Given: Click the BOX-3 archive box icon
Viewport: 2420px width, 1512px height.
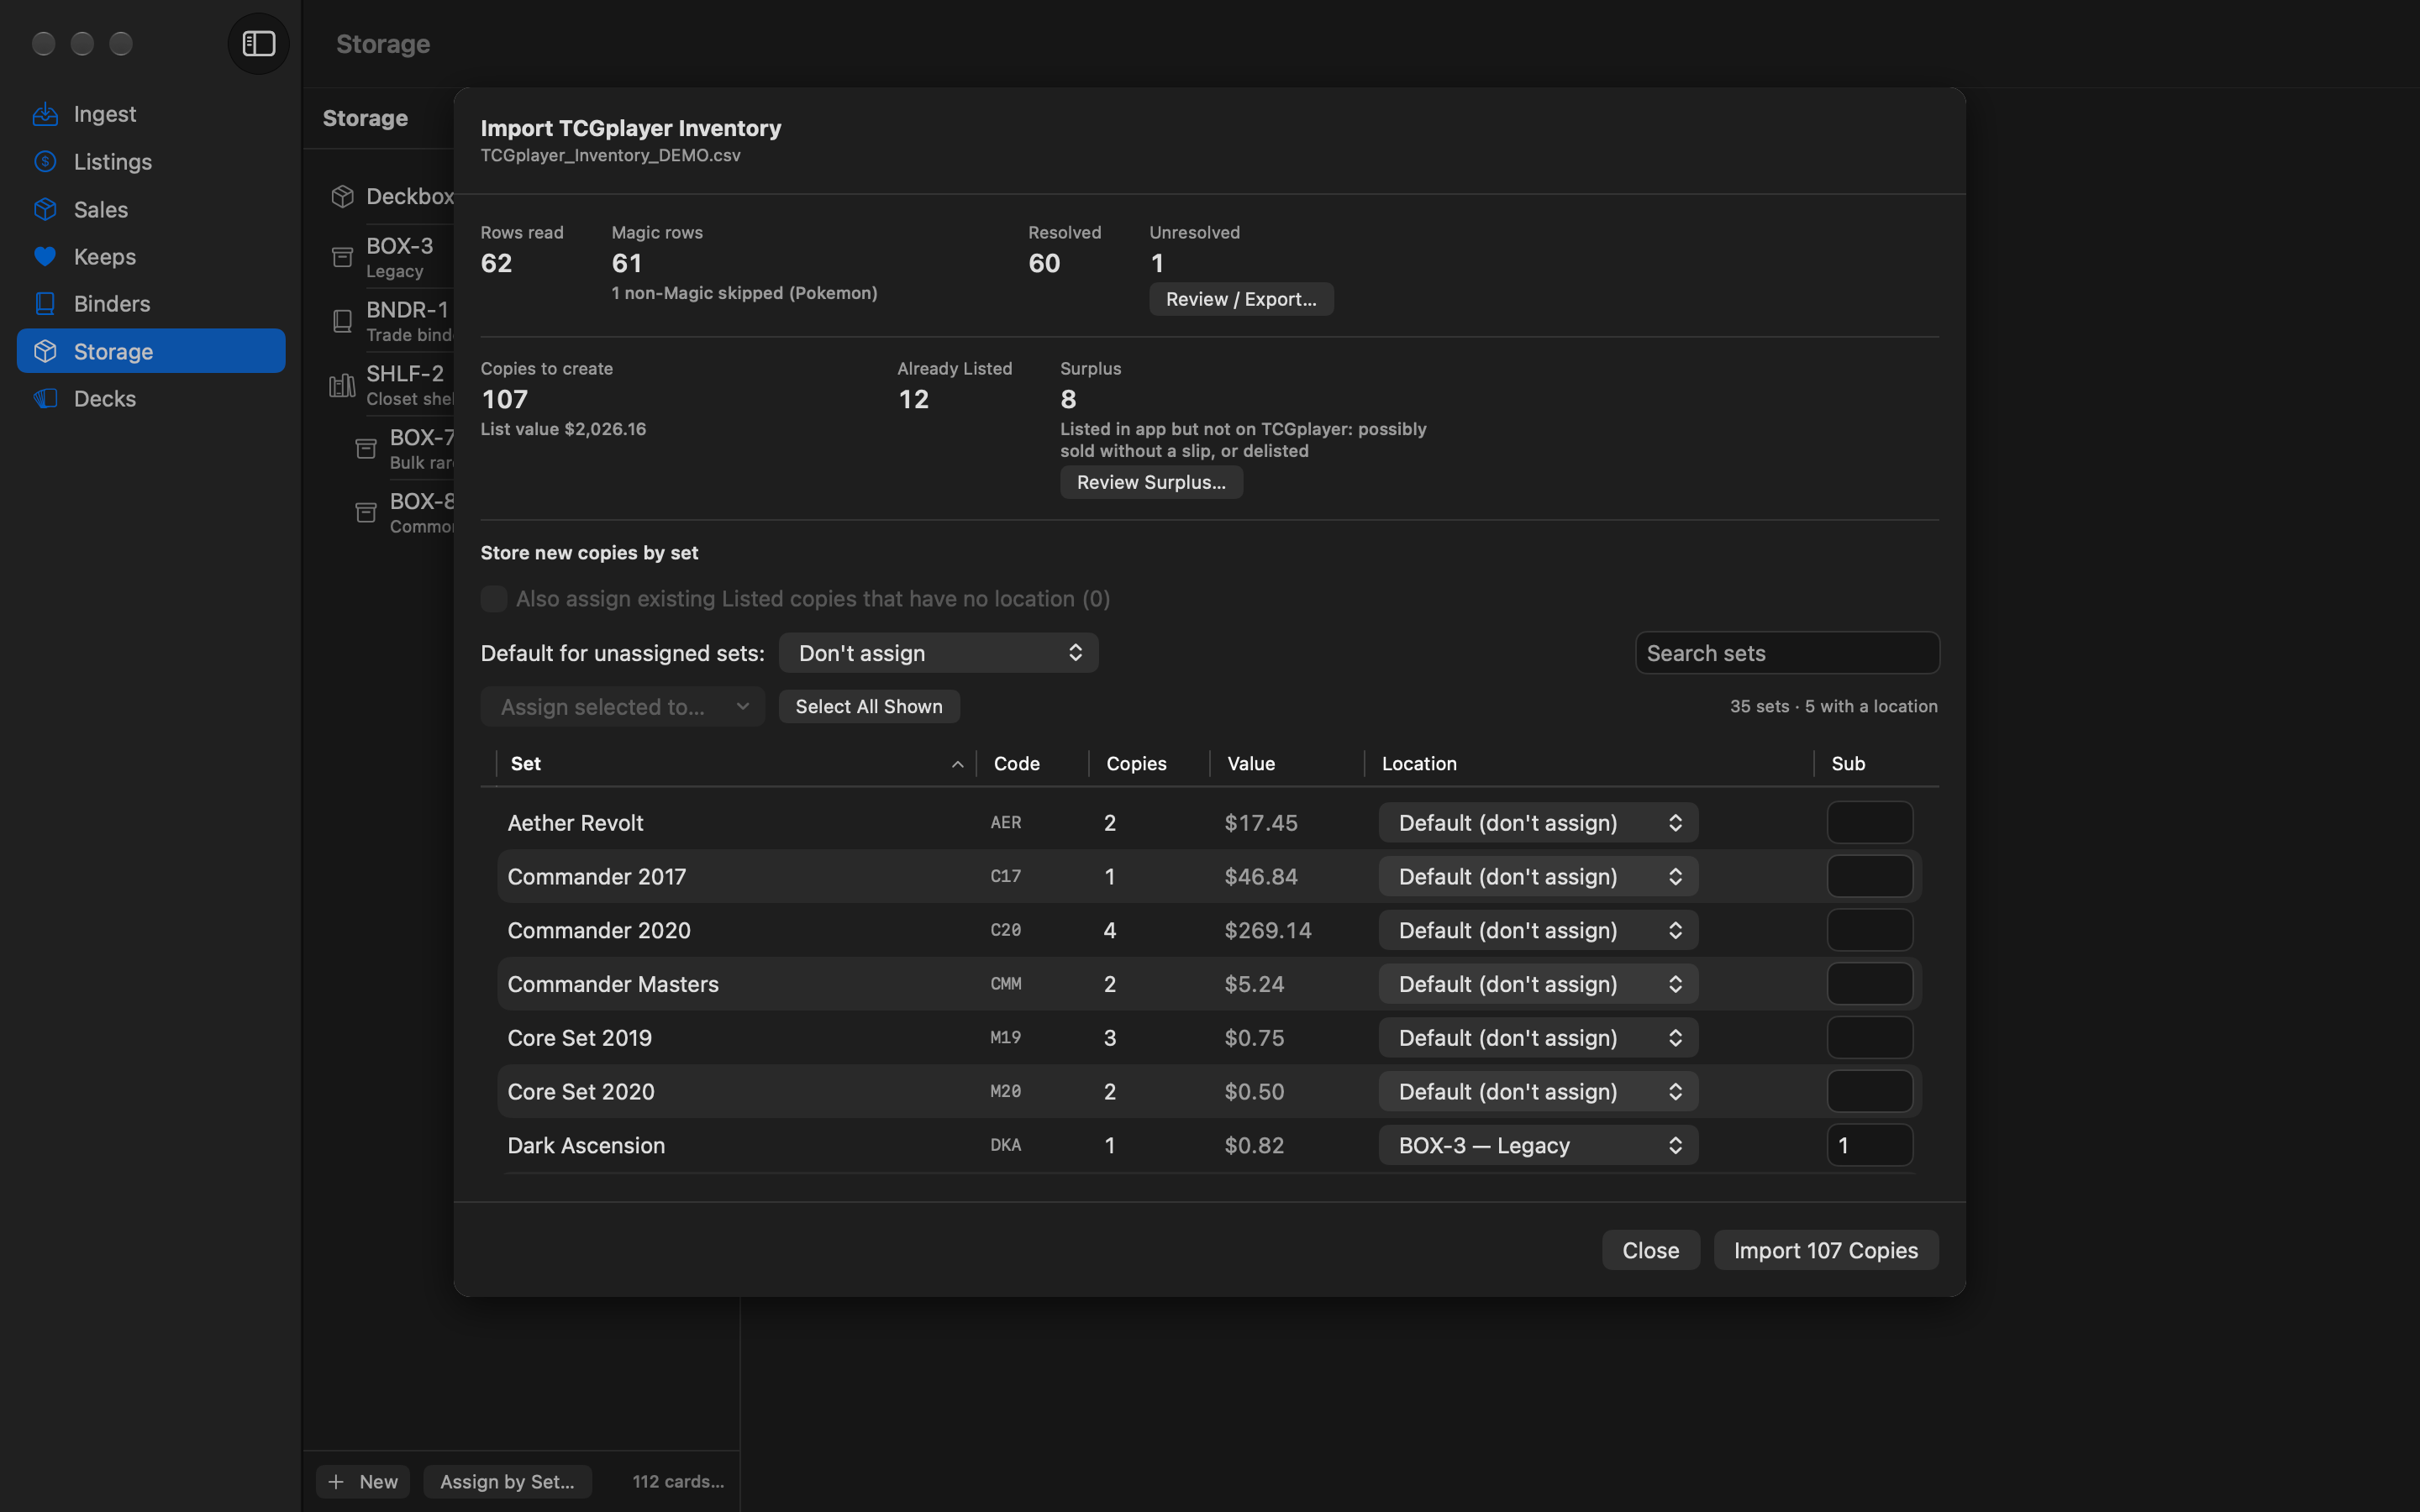Looking at the screenshot, I should click(342, 257).
